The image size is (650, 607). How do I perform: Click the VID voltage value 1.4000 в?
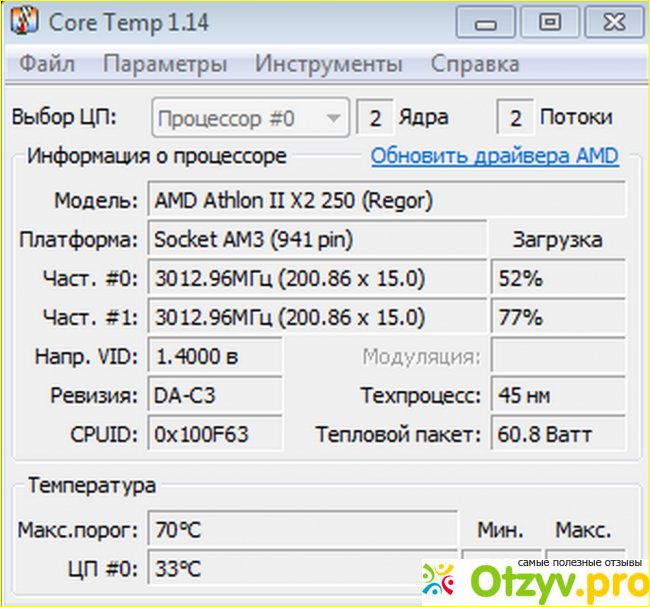pyautogui.click(x=215, y=356)
